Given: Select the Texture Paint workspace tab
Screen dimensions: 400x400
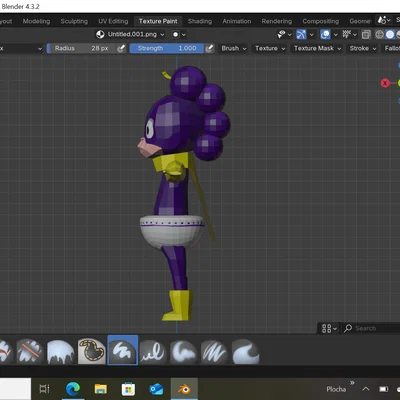Looking at the screenshot, I should (158, 21).
